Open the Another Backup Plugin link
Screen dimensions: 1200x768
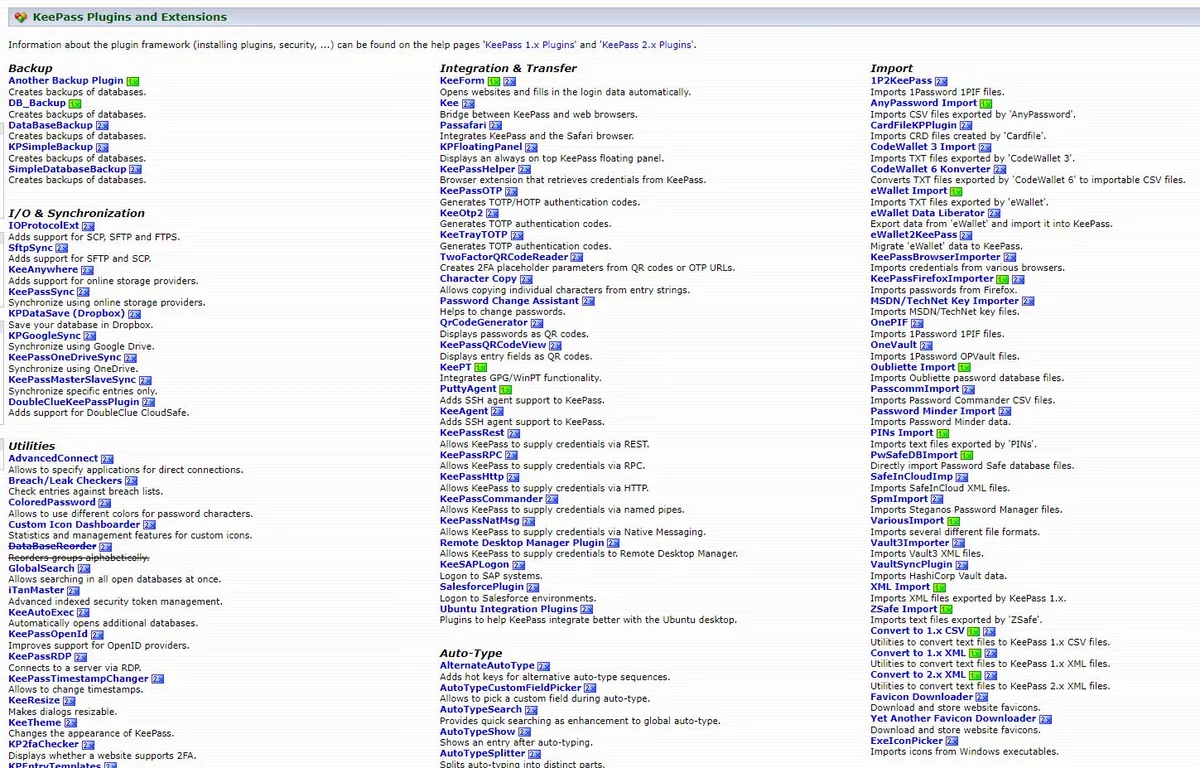coord(66,81)
